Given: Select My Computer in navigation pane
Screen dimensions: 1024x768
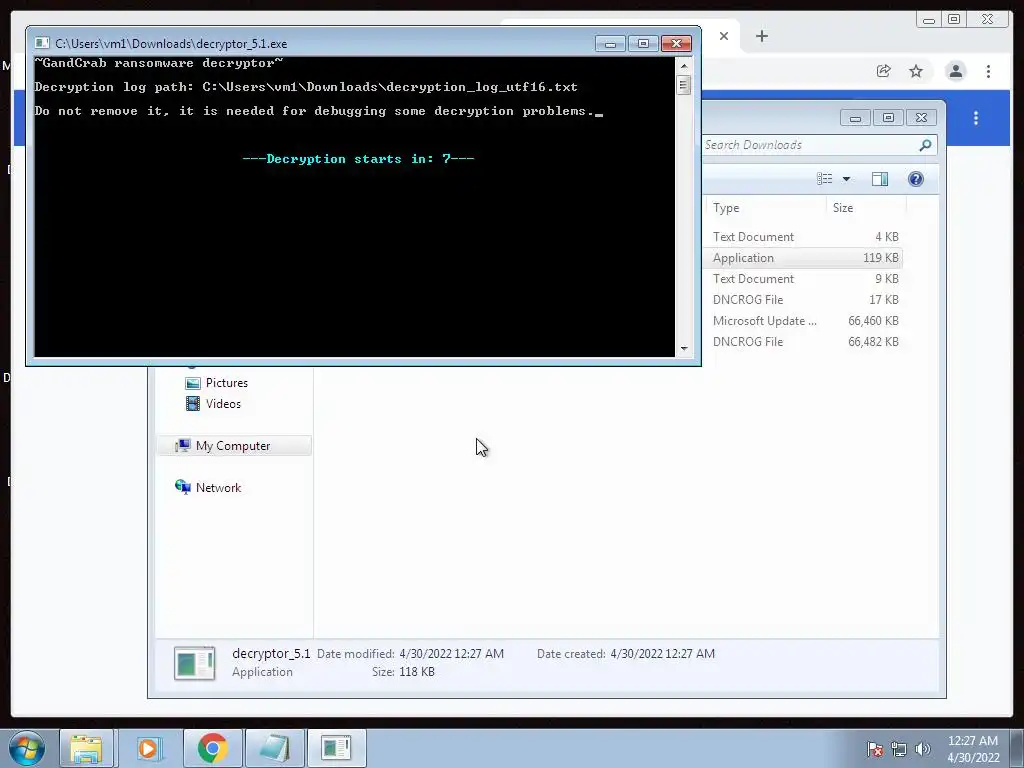Looking at the screenshot, I should pos(233,446).
